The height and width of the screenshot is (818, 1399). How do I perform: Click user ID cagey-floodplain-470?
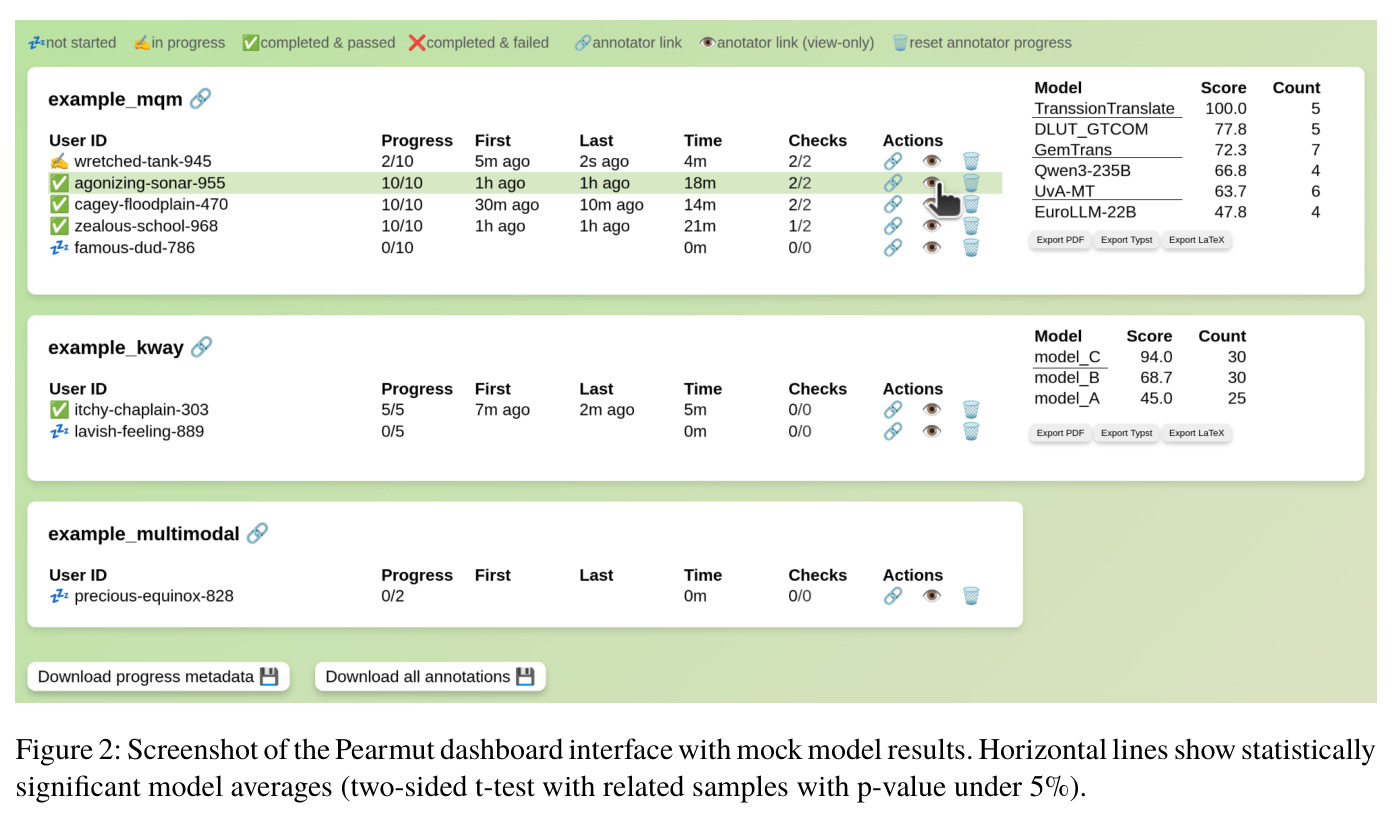click(151, 204)
